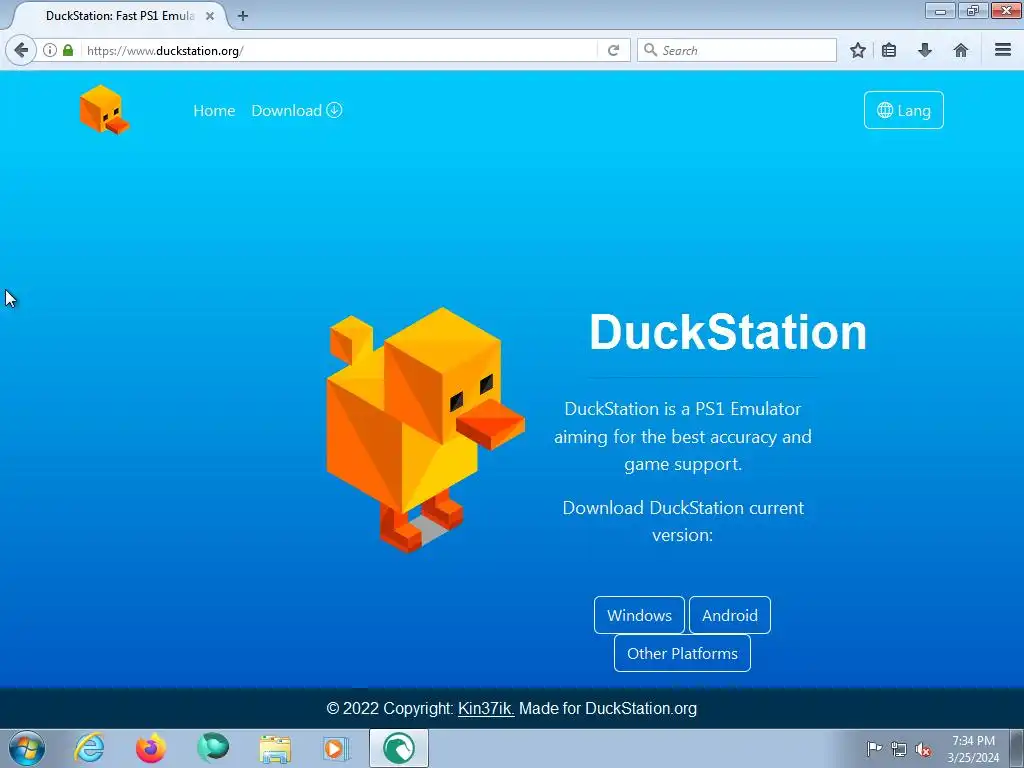
Task: Open the downloads arrow icon
Action: [x=925, y=50]
